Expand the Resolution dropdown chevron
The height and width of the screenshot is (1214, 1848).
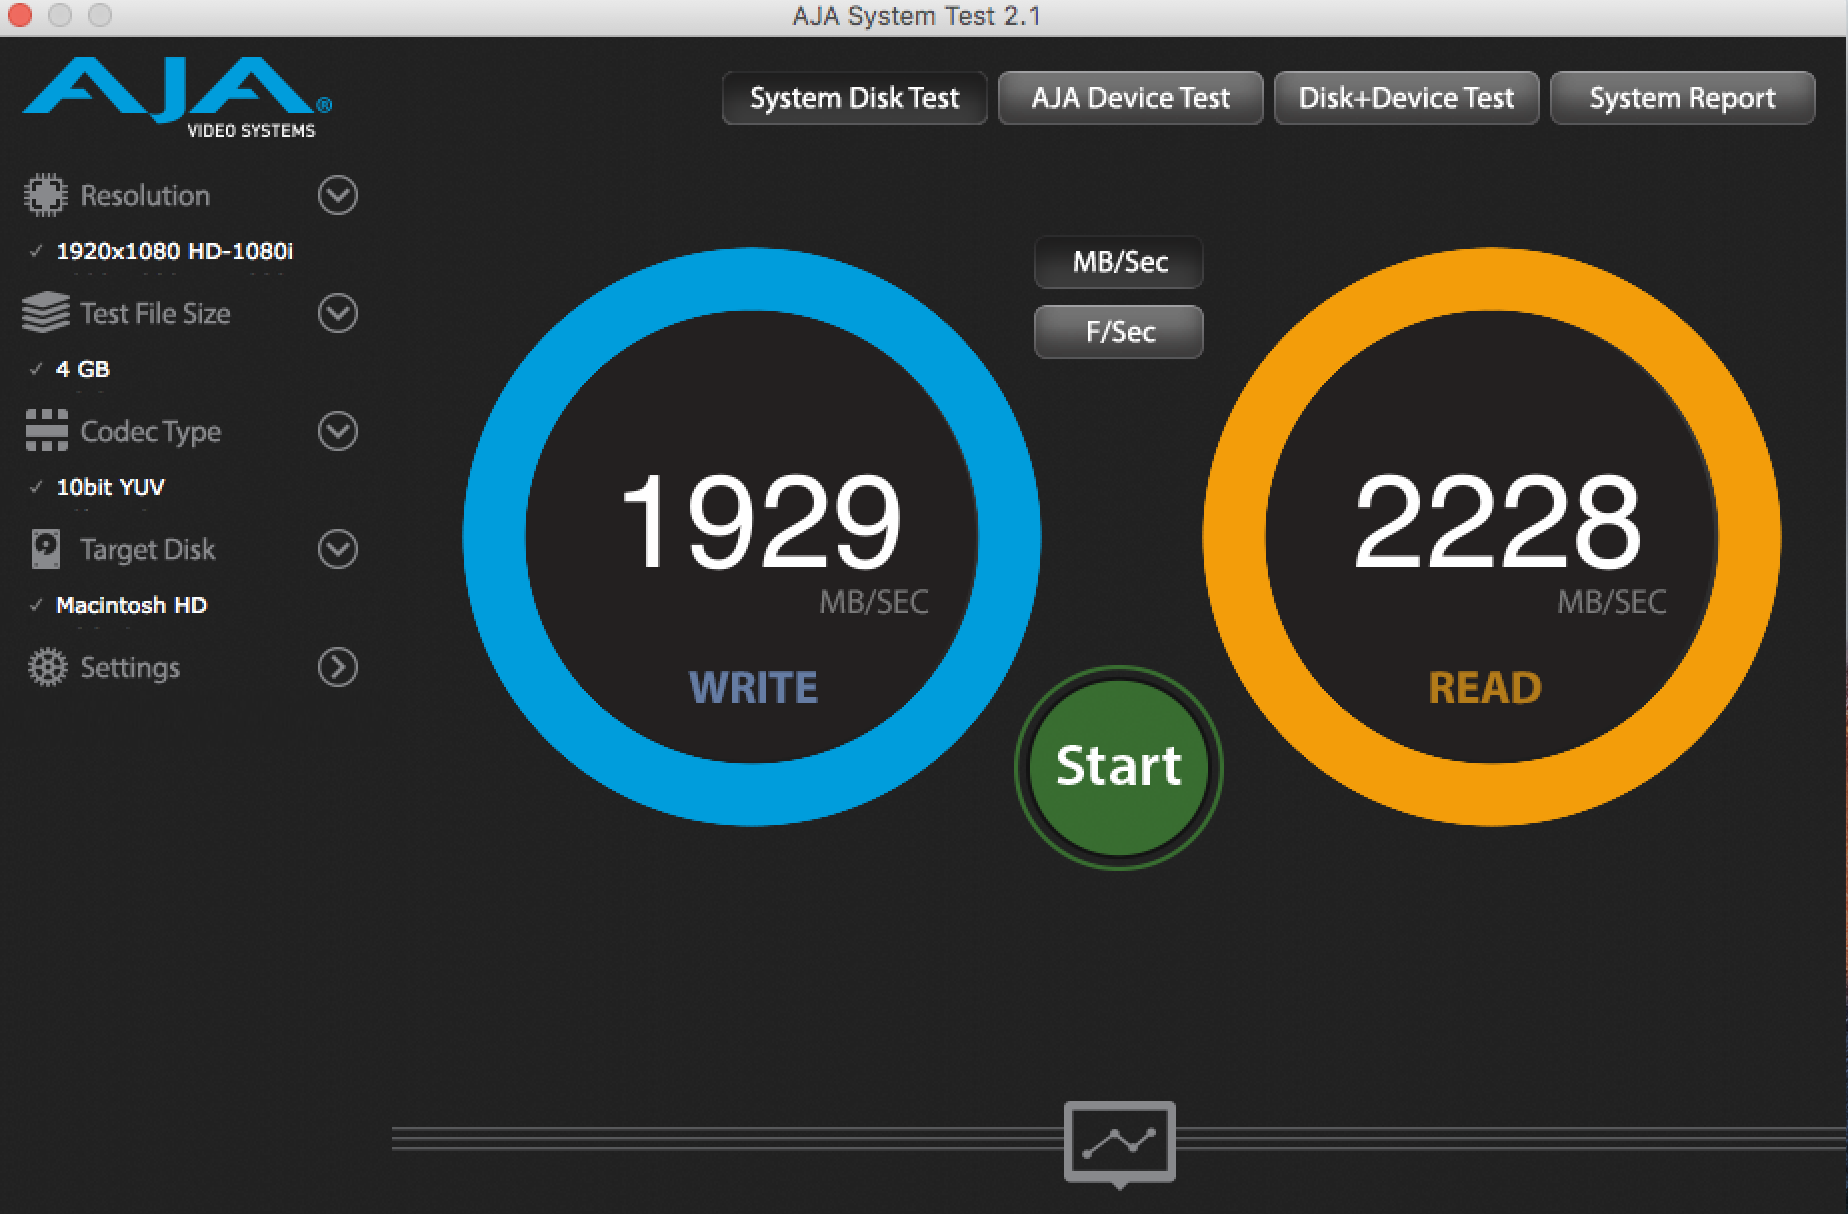(338, 195)
